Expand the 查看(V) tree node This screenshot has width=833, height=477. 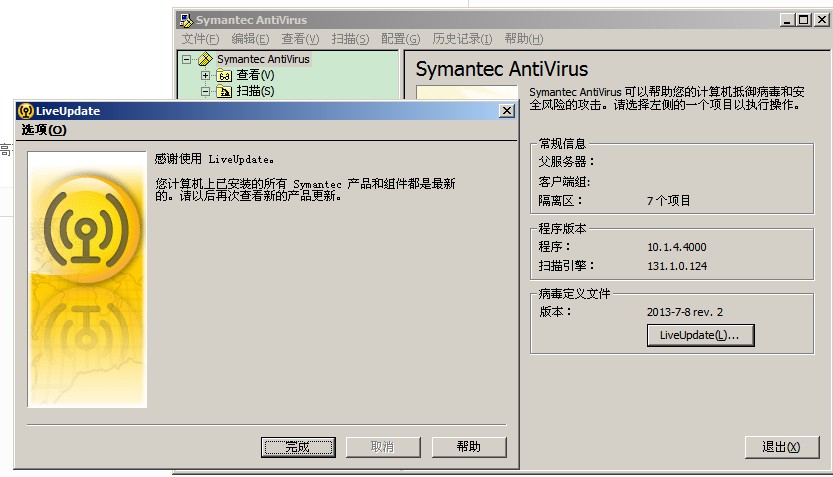[206, 75]
